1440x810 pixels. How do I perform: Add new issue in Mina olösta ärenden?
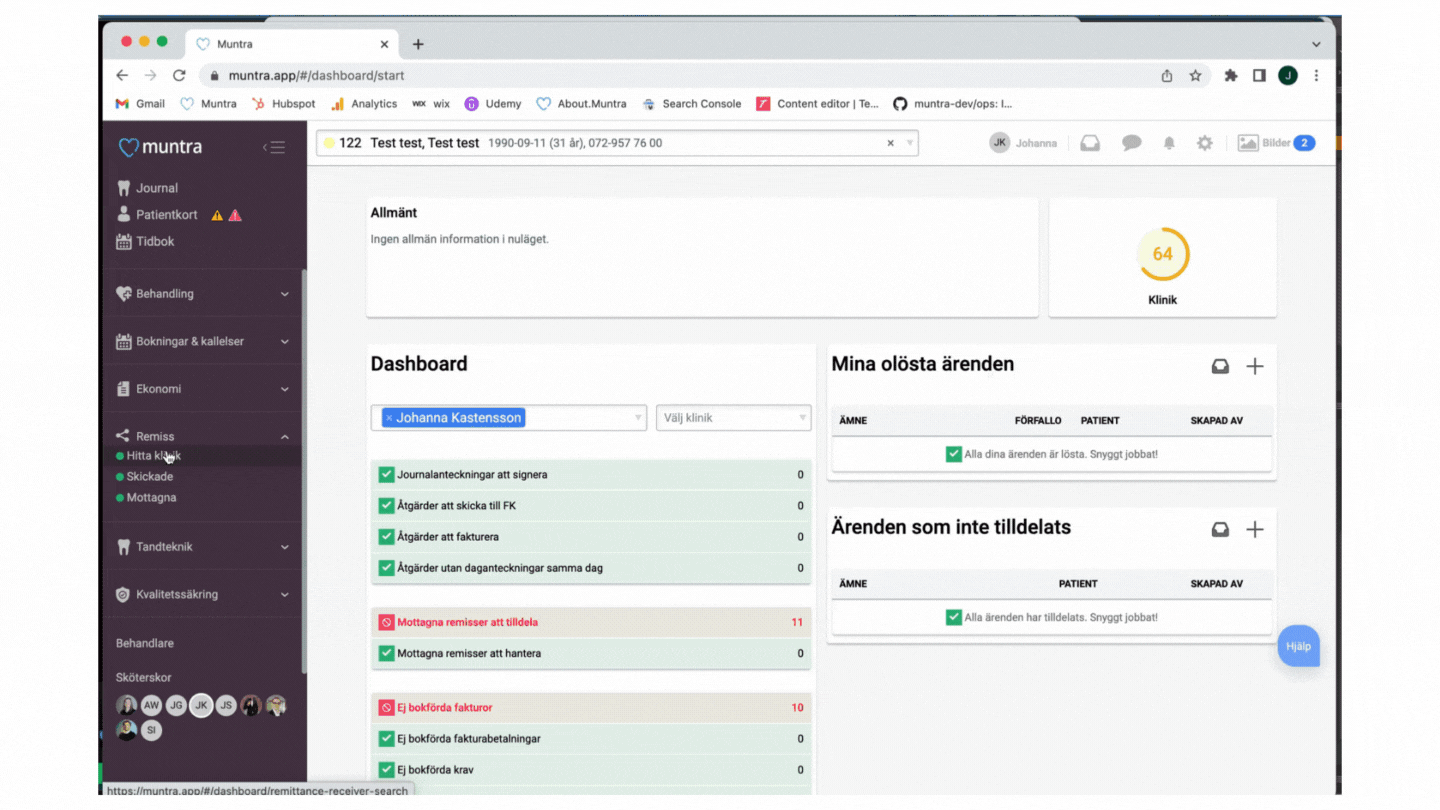(x=1255, y=367)
